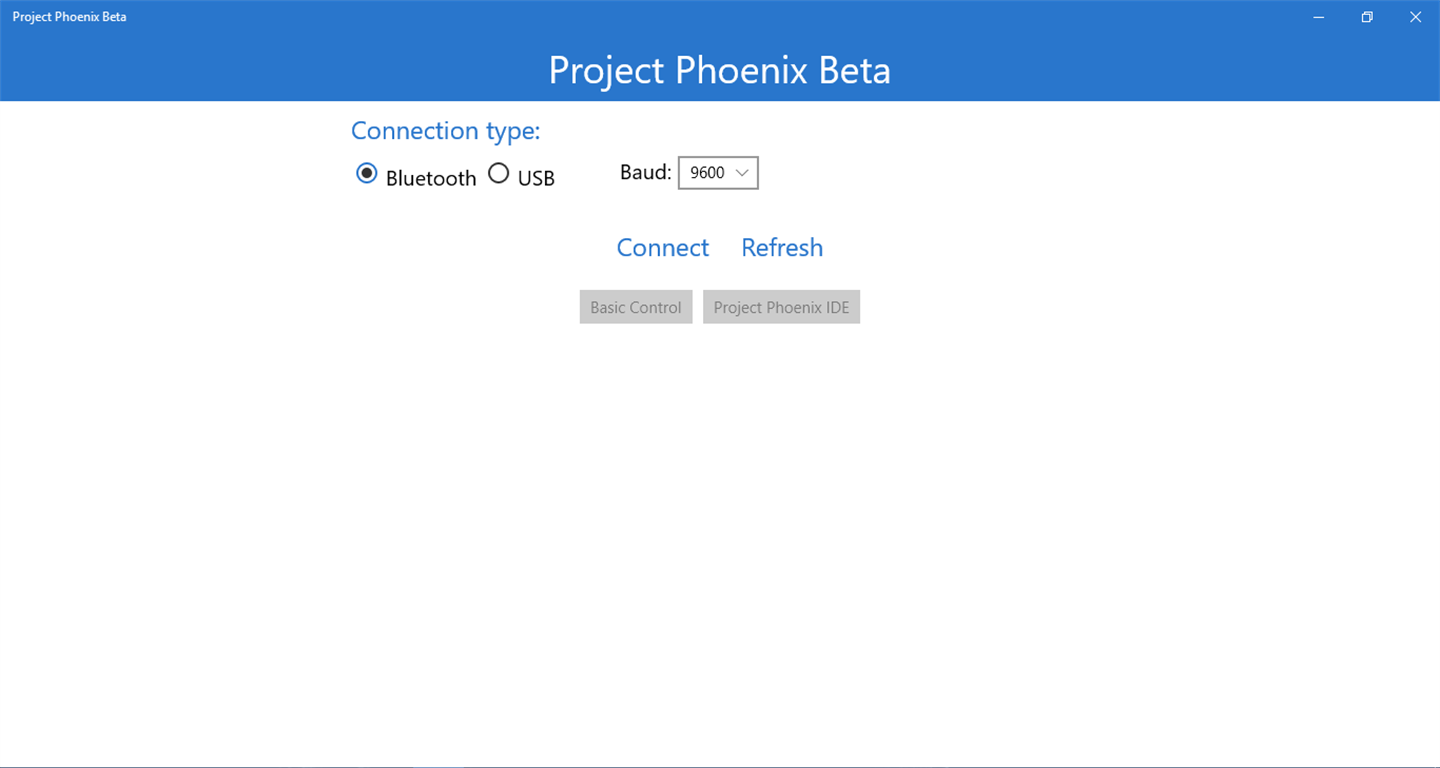Click the 9600 value in Baud box
This screenshot has height=768, width=1440.
(707, 173)
